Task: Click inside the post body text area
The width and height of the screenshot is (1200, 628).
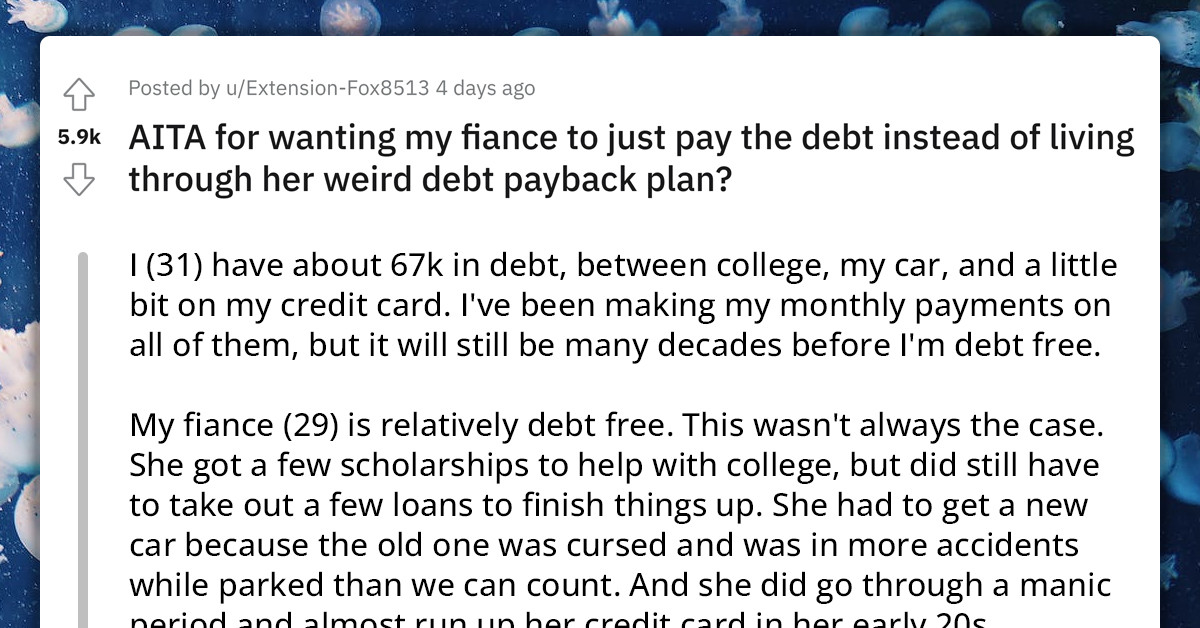Action: (620, 450)
